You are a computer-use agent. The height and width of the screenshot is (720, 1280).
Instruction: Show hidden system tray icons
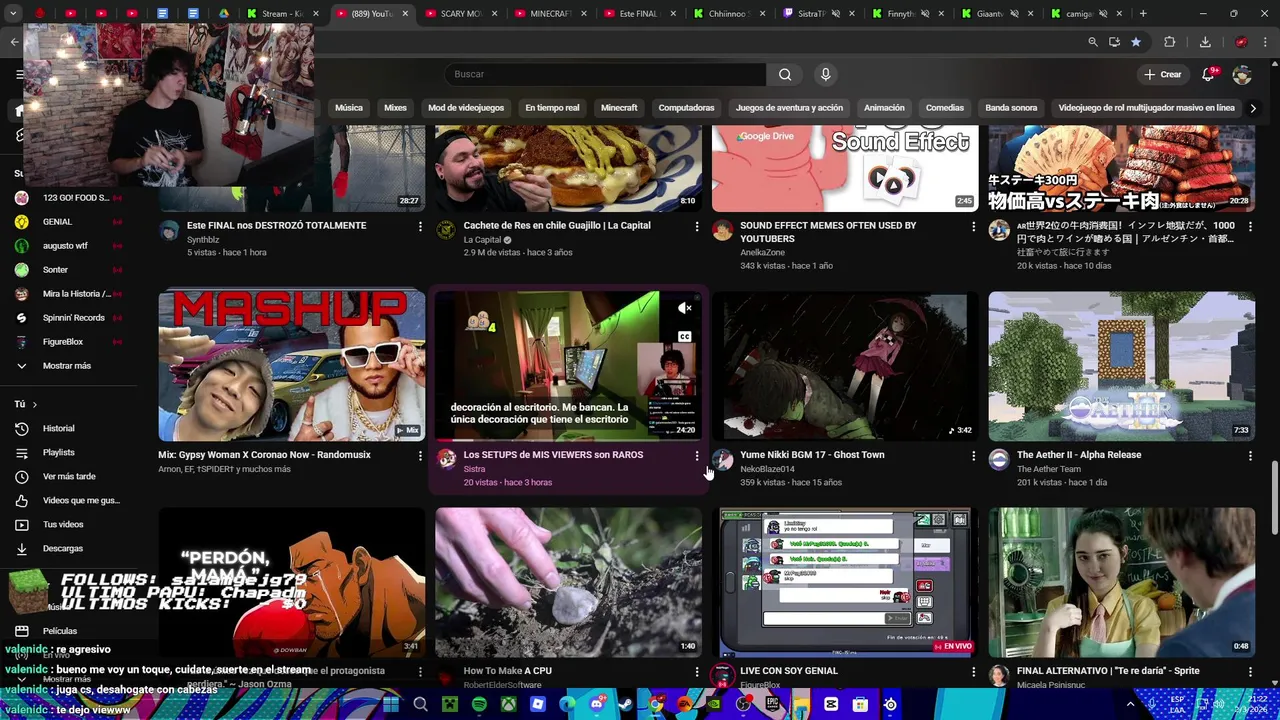1131,704
